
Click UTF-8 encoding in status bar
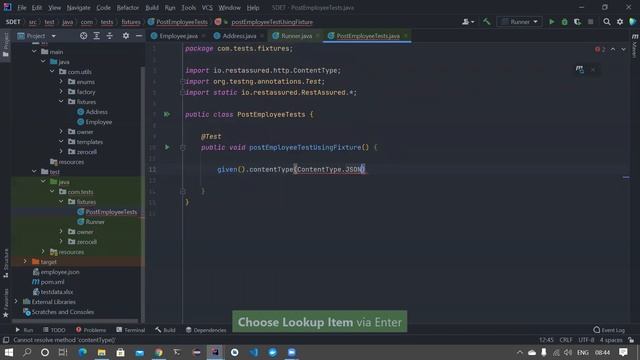click(x=586, y=340)
